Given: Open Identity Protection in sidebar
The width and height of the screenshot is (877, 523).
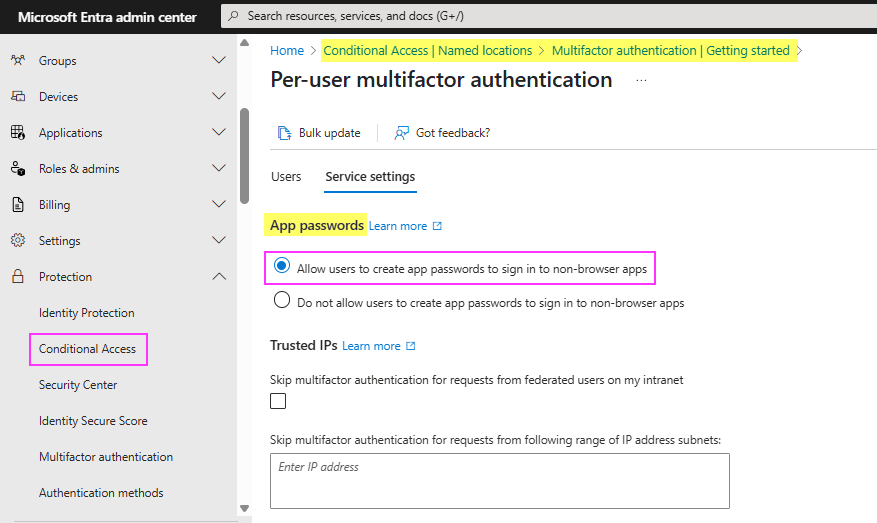Looking at the screenshot, I should click(87, 313).
